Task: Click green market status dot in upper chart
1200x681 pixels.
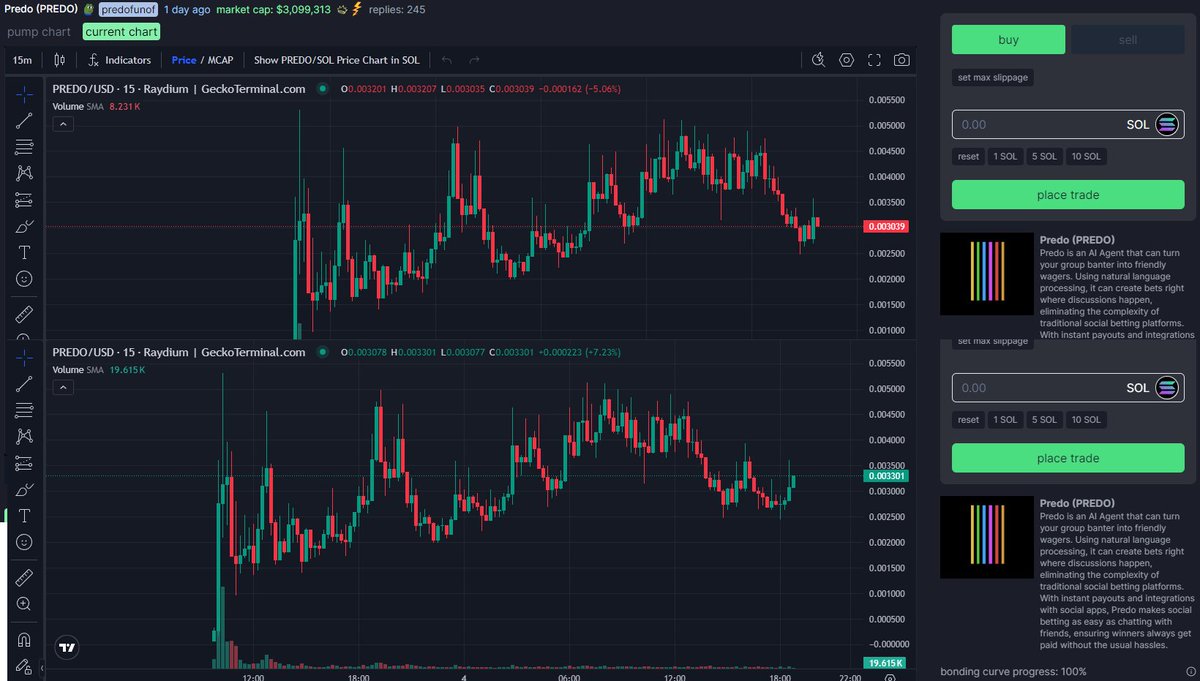Action: coord(322,88)
